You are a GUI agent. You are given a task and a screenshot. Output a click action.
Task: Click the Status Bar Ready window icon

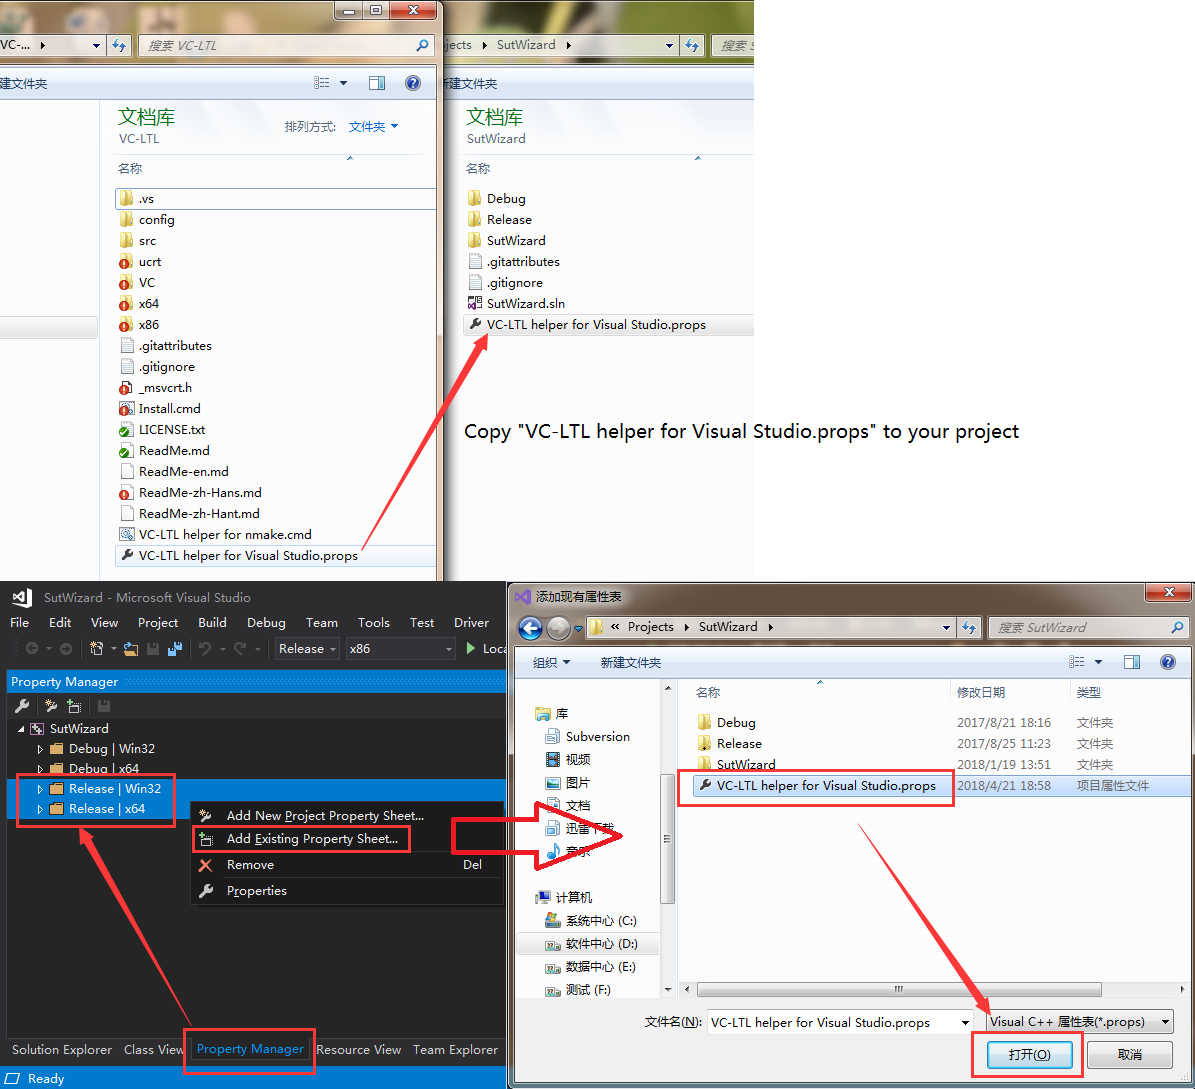pos(12,1078)
